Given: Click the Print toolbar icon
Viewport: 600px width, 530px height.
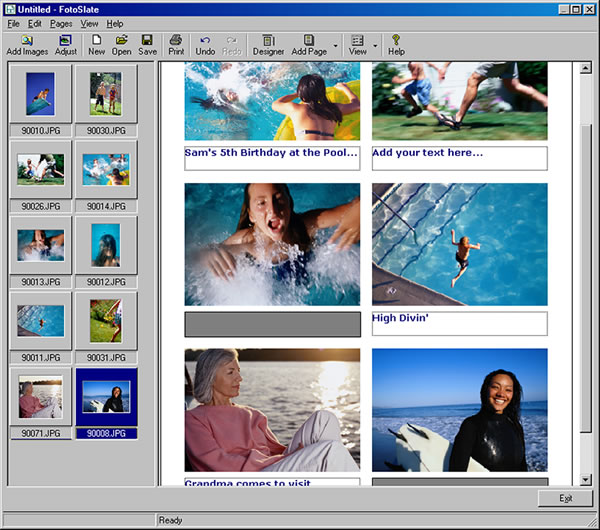Looking at the screenshot, I should (176, 40).
